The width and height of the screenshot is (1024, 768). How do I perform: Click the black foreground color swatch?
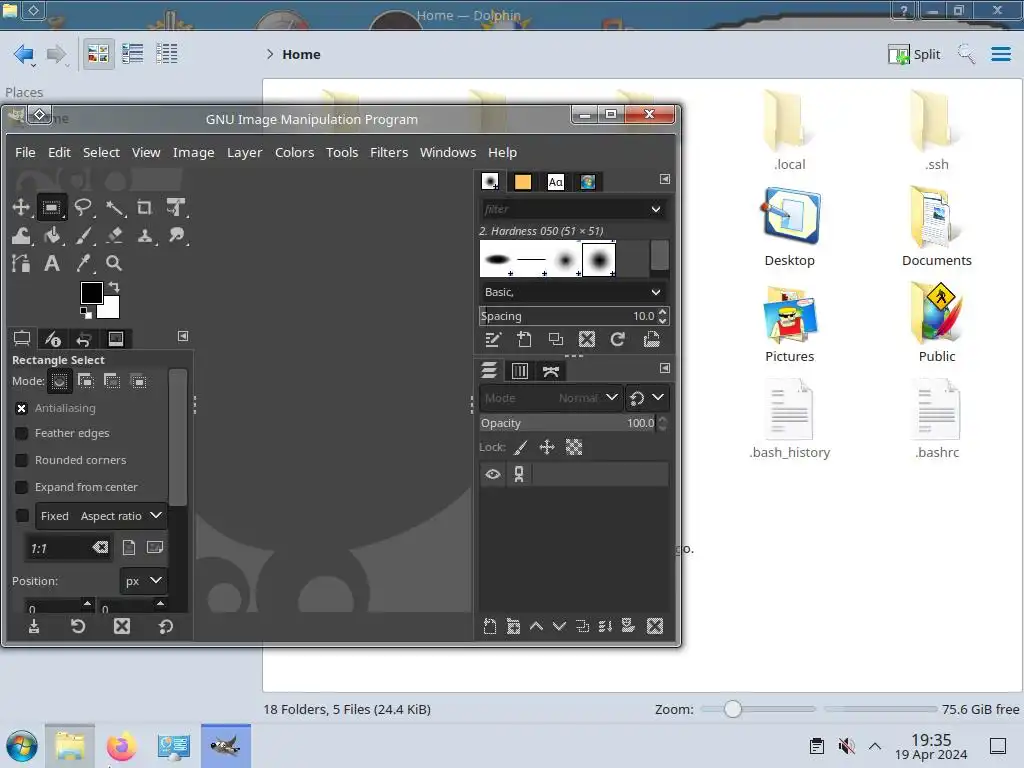pyautogui.click(x=91, y=292)
